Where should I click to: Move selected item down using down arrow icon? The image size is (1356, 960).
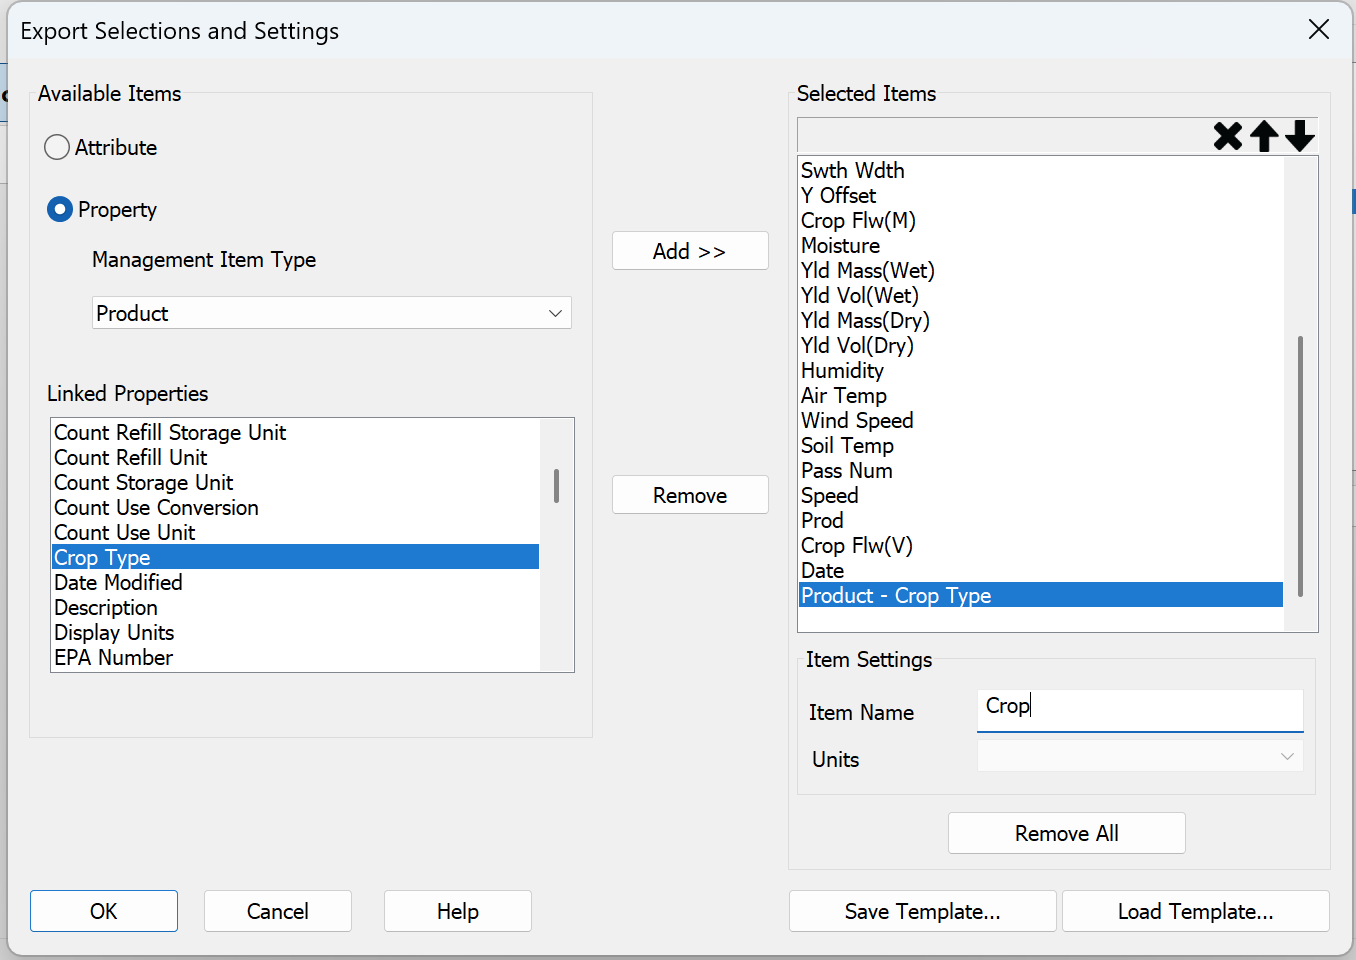(x=1299, y=136)
